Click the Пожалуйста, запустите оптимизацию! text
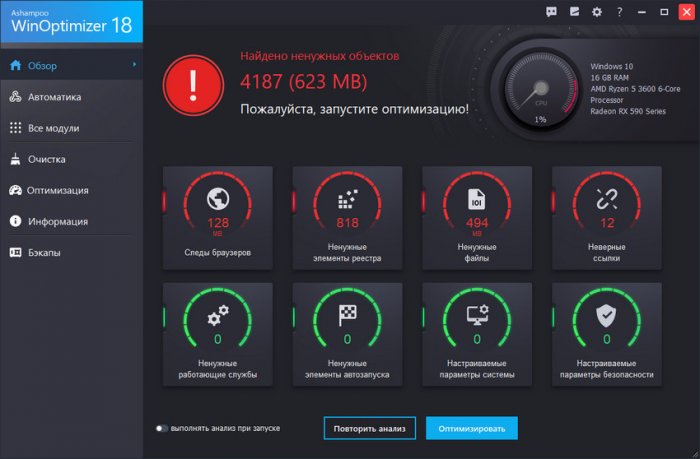 click(354, 109)
